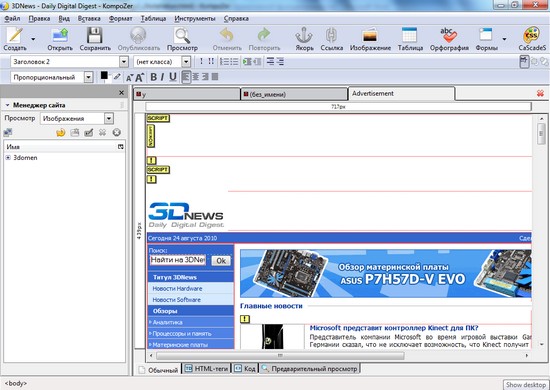The image size is (550, 390).
Task: Open the Новости Hardware link
Action: [x=177, y=288]
